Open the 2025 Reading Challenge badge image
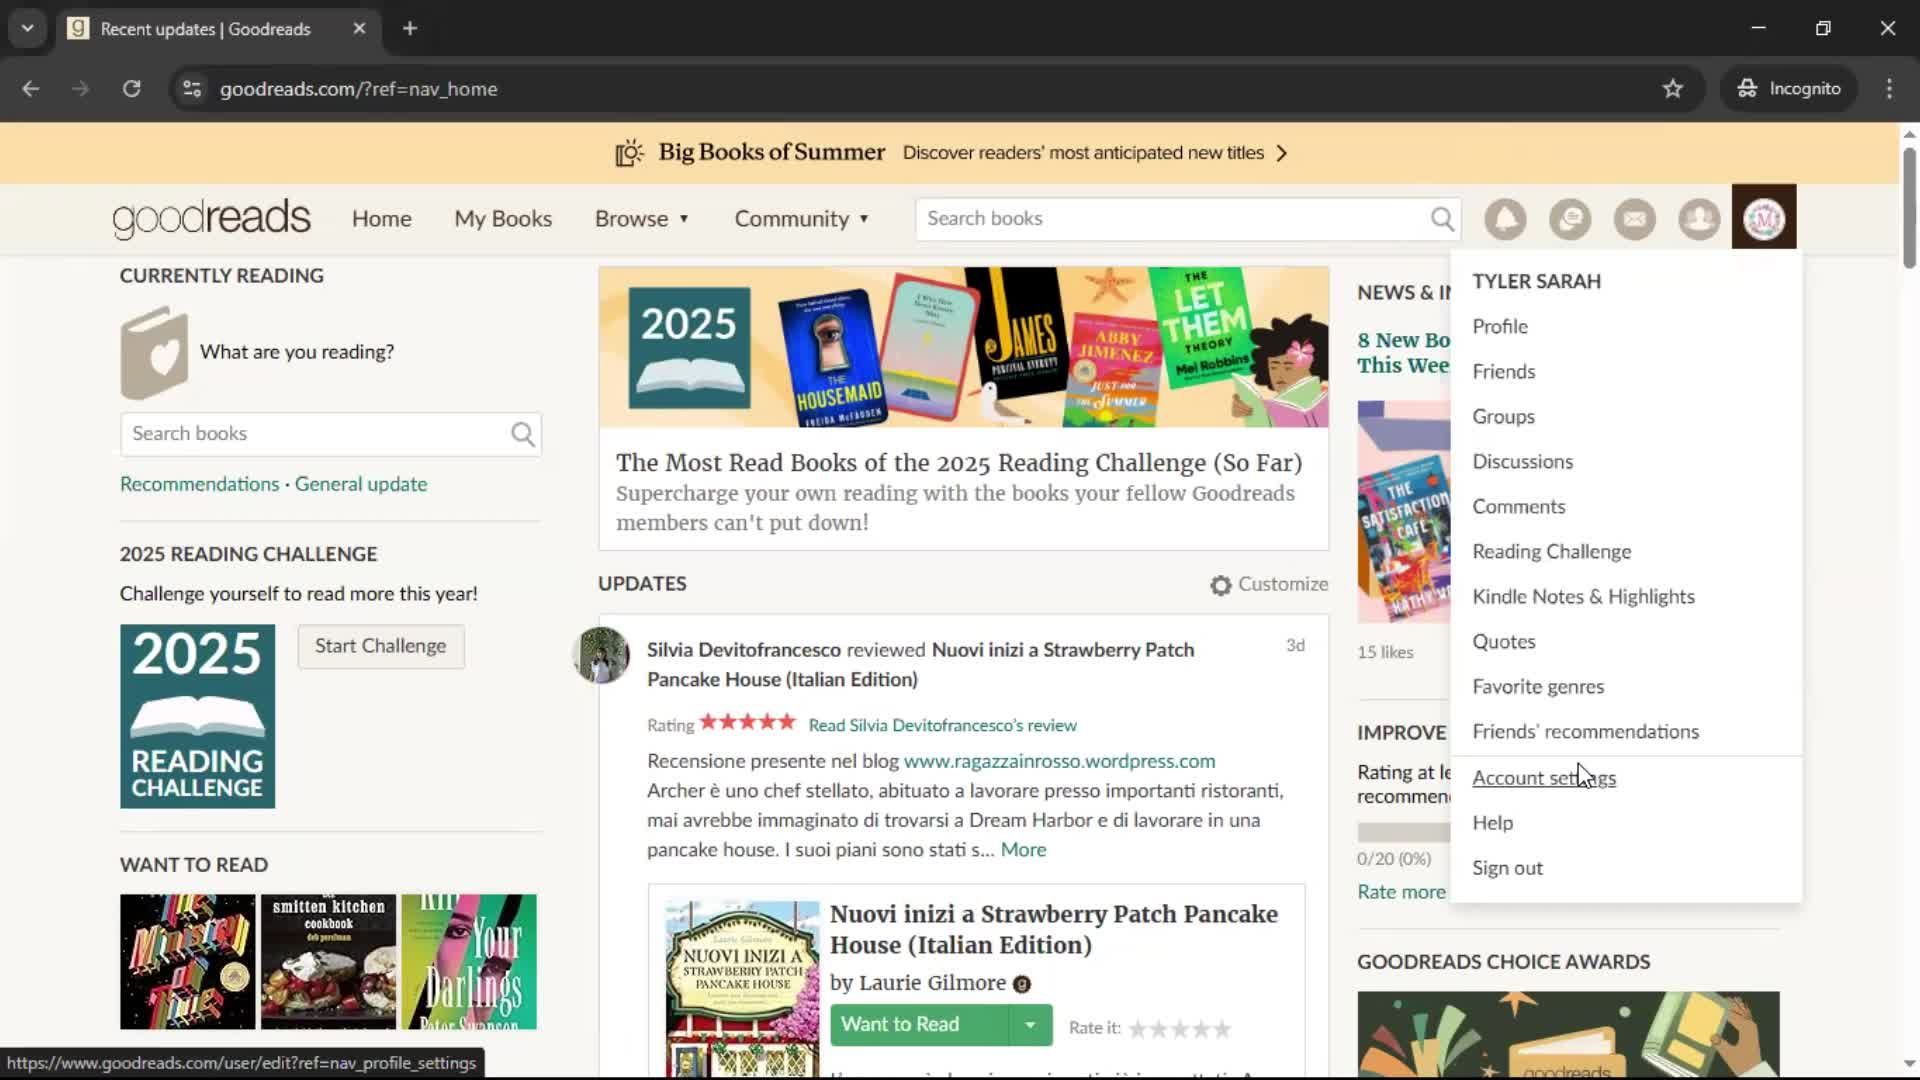Screen dimensions: 1920x1080 click(x=197, y=716)
